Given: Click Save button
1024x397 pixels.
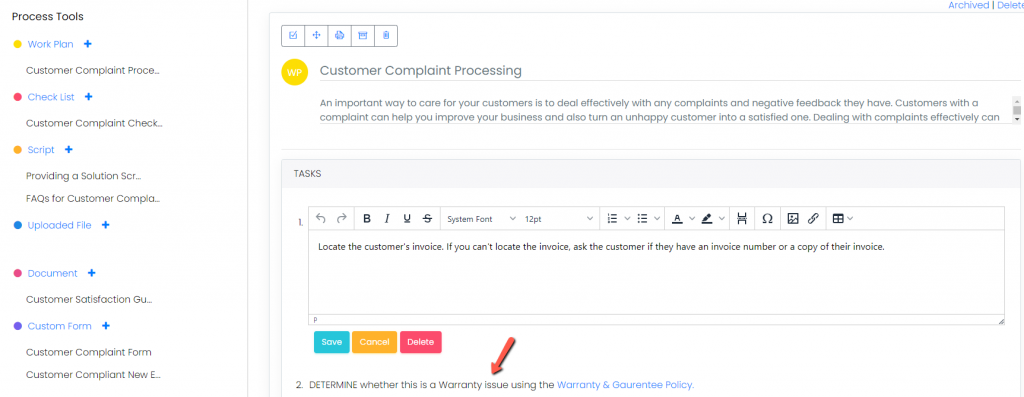Looking at the screenshot, I should [x=331, y=342].
